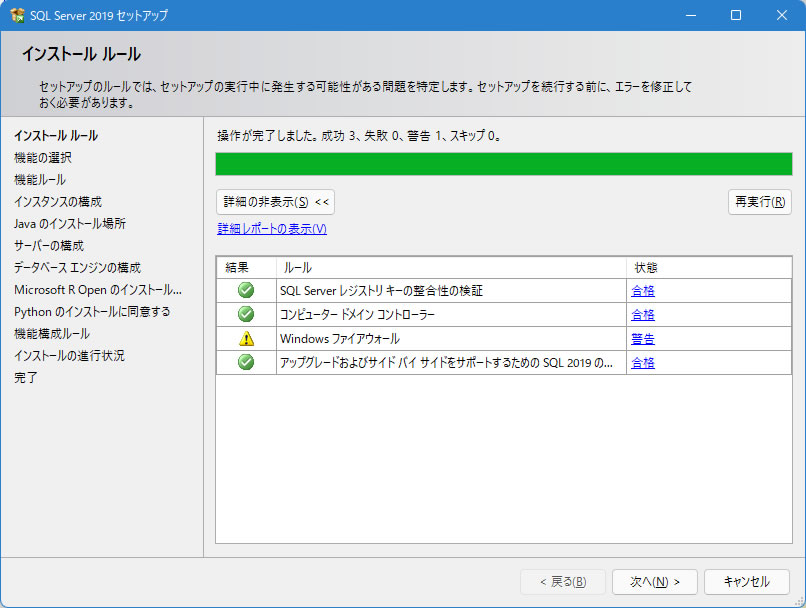Click green check icon for SQL 2019 upgrade rule
The image size is (806, 608).
(246, 362)
